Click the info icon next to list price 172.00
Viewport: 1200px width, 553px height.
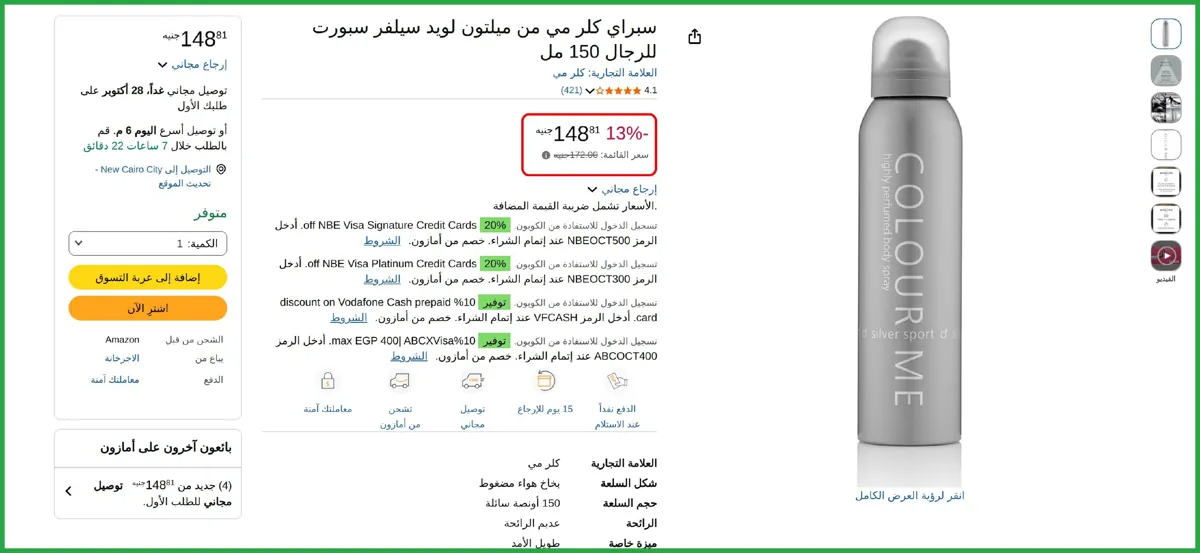tap(546, 155)
